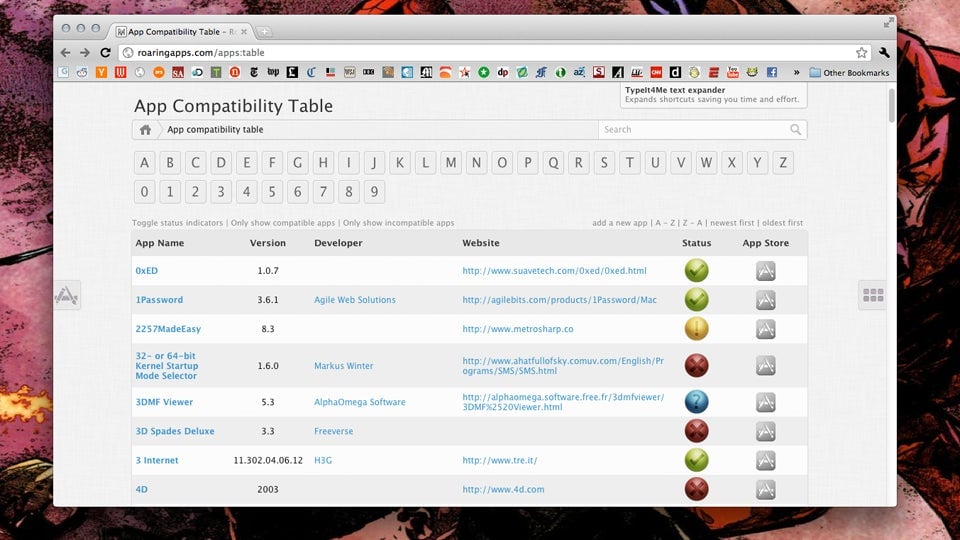The width and height of the screenshot is (960, 540).
Task: Open the Agile Web Solutions developer link
Action: point(354,300)
